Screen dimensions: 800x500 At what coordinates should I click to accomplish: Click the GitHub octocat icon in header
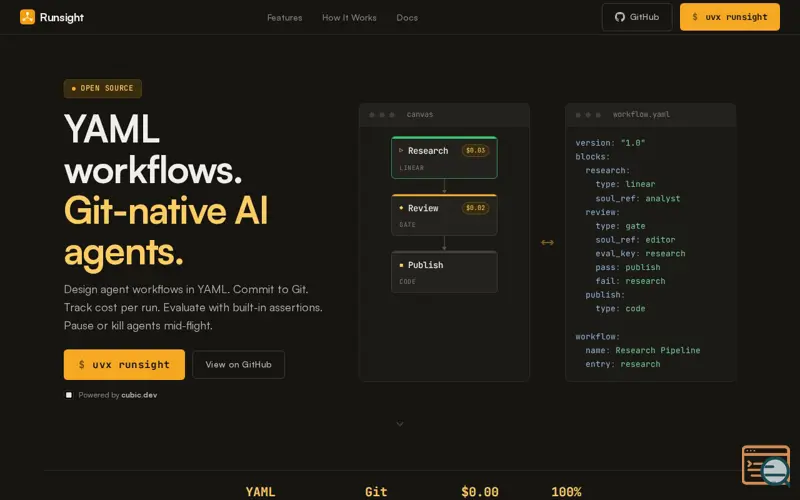click(x=619, y=17)
